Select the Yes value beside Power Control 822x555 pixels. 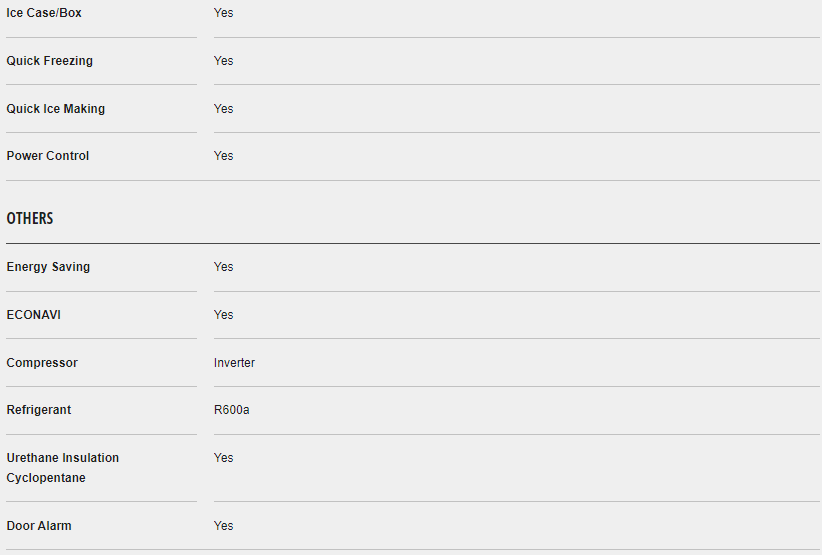(x=223, y=156)
